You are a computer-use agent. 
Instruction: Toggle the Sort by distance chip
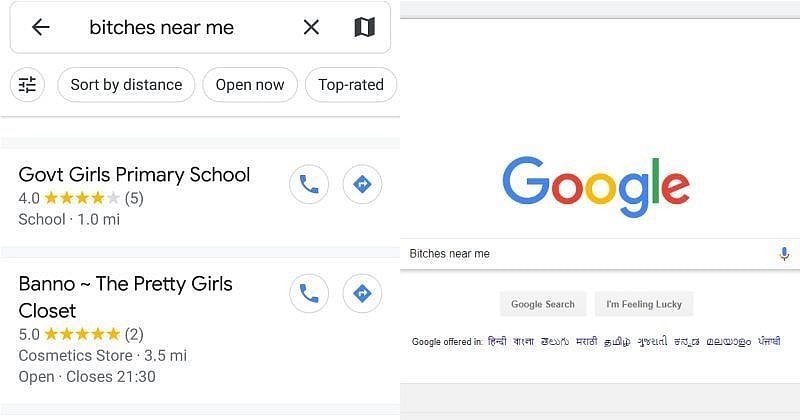click(x=126, y=85)
